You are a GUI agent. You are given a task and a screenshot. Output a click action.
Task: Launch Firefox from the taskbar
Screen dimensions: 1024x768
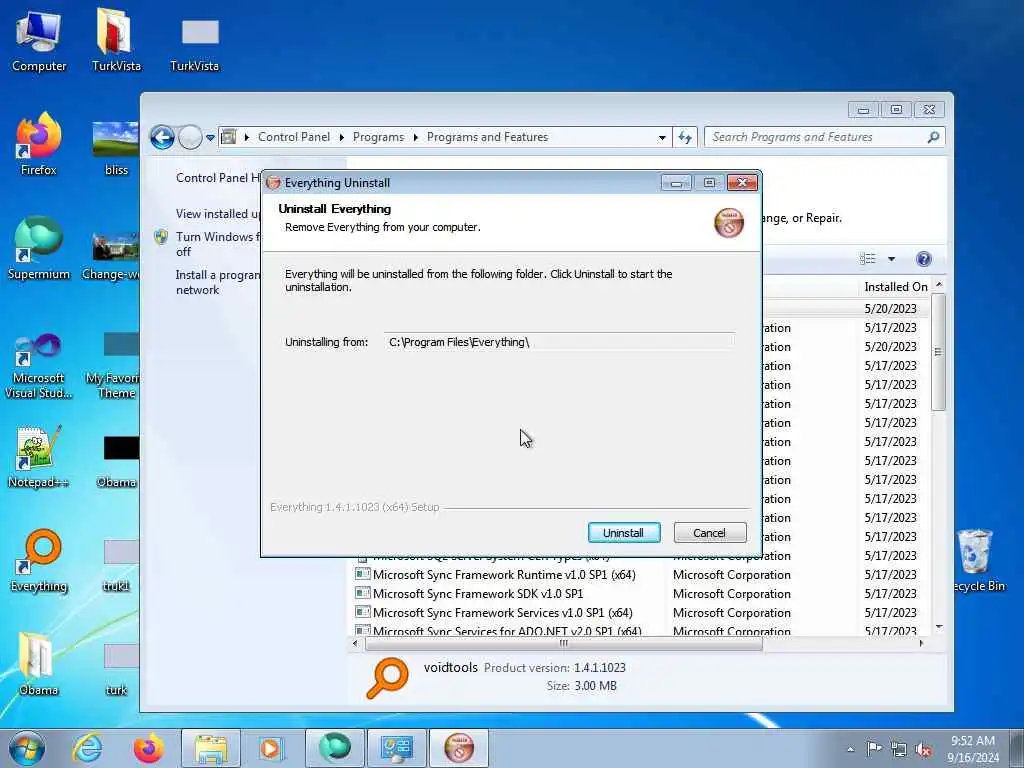(x=148, y=748)
